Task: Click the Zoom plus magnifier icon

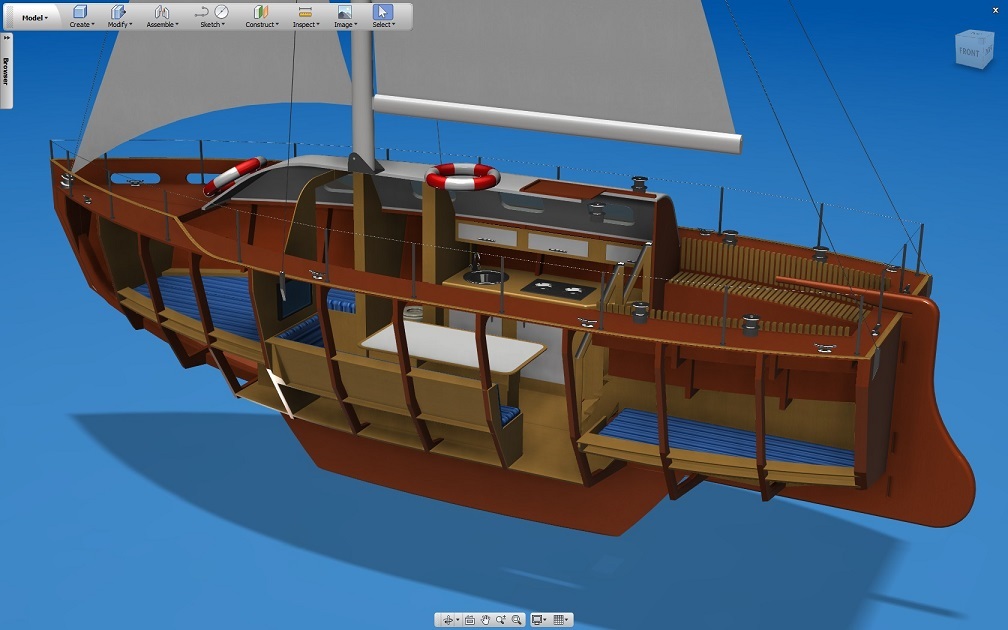Action: point(501,620)
